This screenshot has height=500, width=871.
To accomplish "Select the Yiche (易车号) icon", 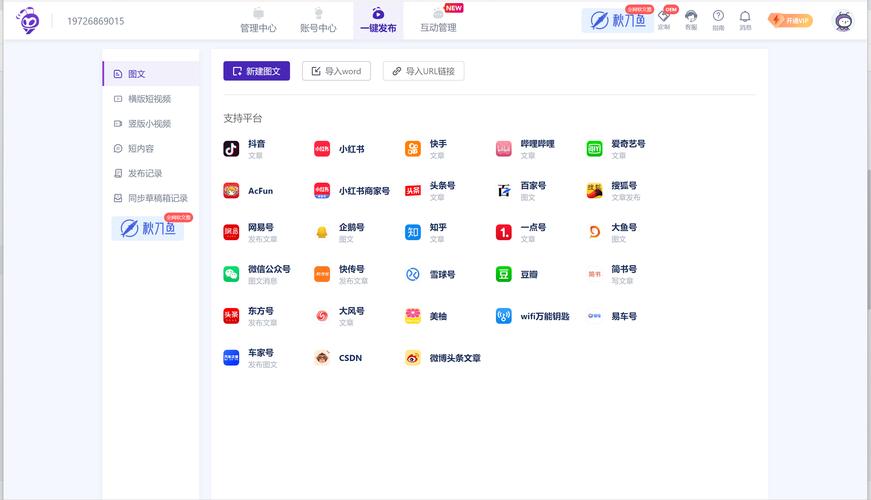I will click(594, 316).
